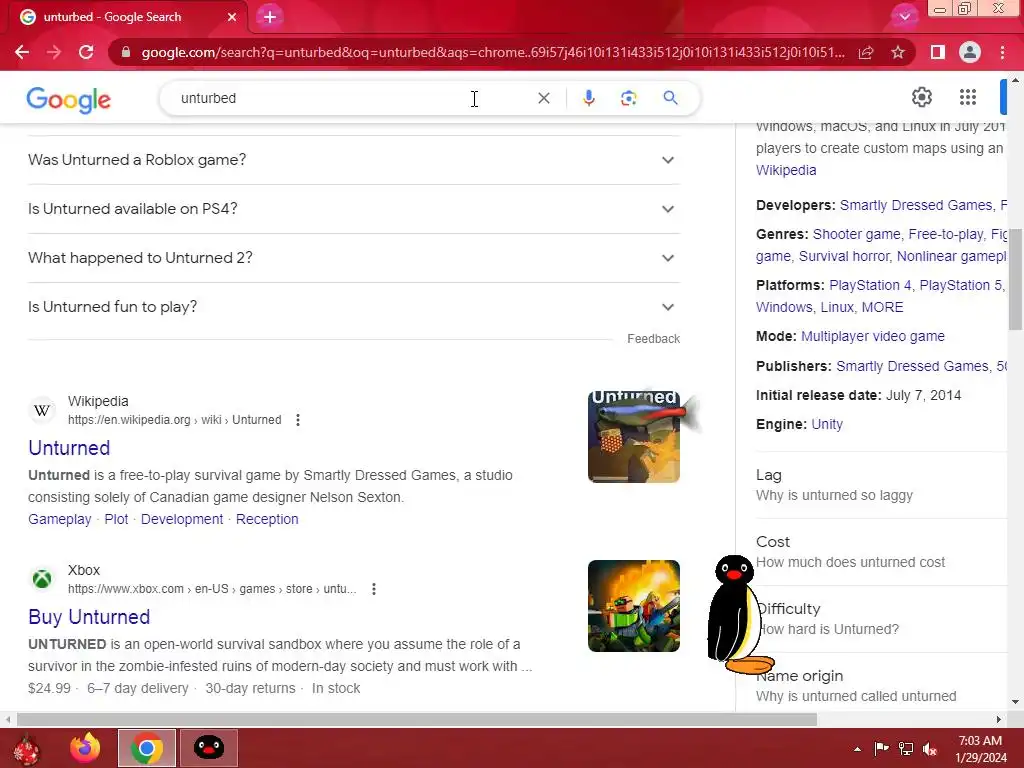Go back using browser back arrow
Screen dimensions: 1024x768
(22, 52)
